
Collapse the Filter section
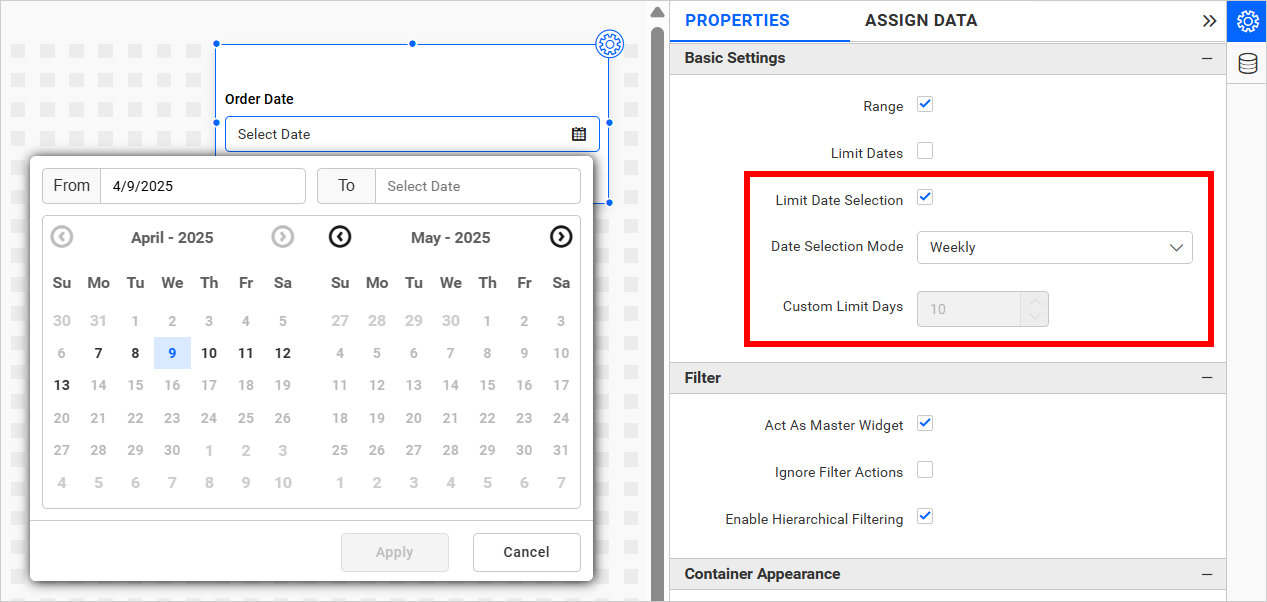(1206, 378)
